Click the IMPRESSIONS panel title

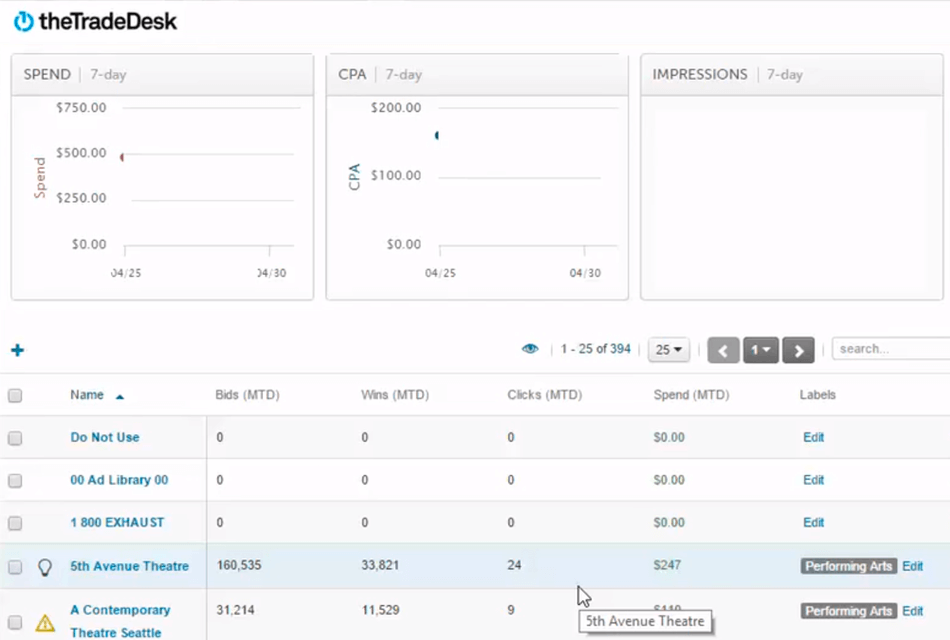coord(700,74)
